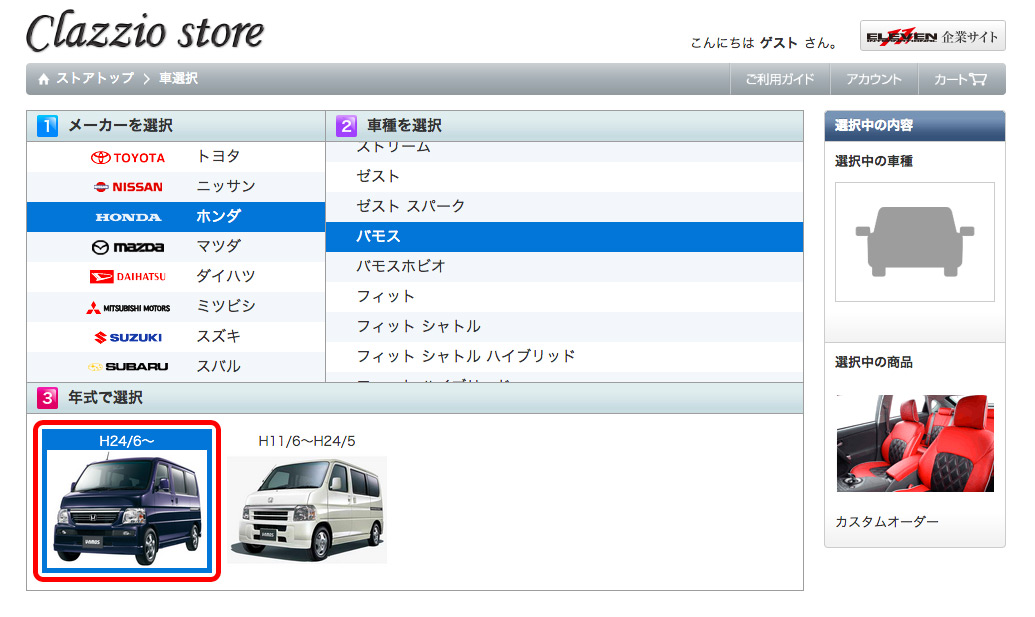Click the 選択中の内容 panel header
This screenshot has width=1035, height=617.
[x=915, y=125]
